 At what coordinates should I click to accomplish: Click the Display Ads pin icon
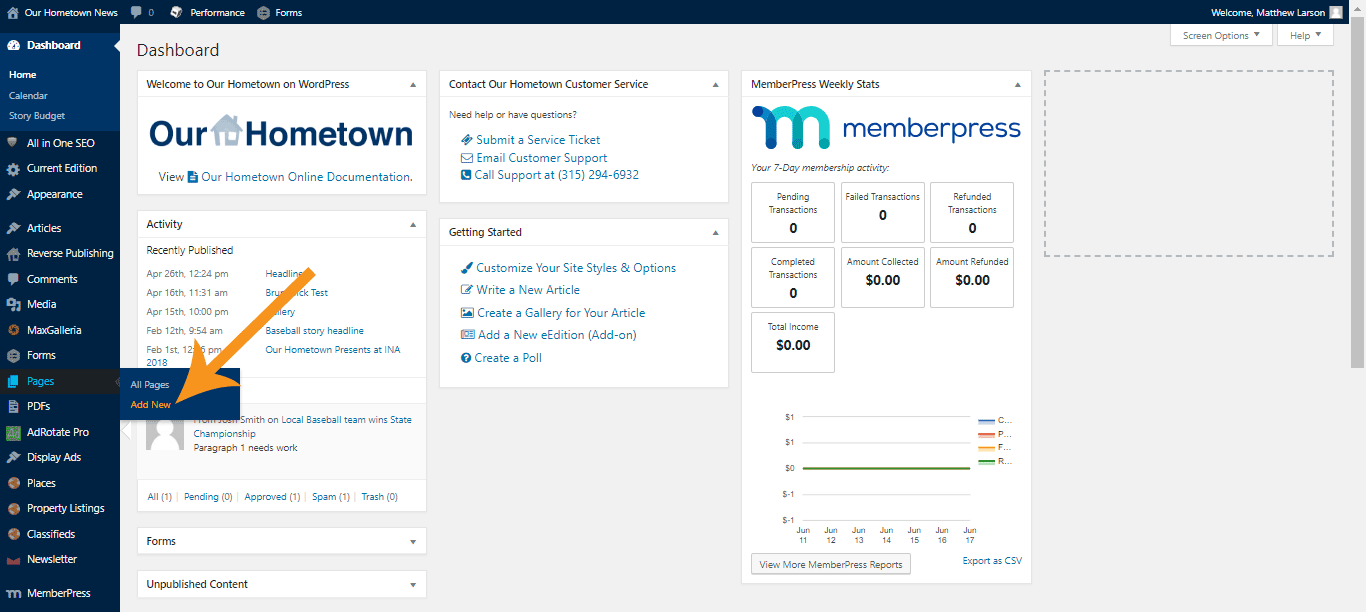pos(13,457)
